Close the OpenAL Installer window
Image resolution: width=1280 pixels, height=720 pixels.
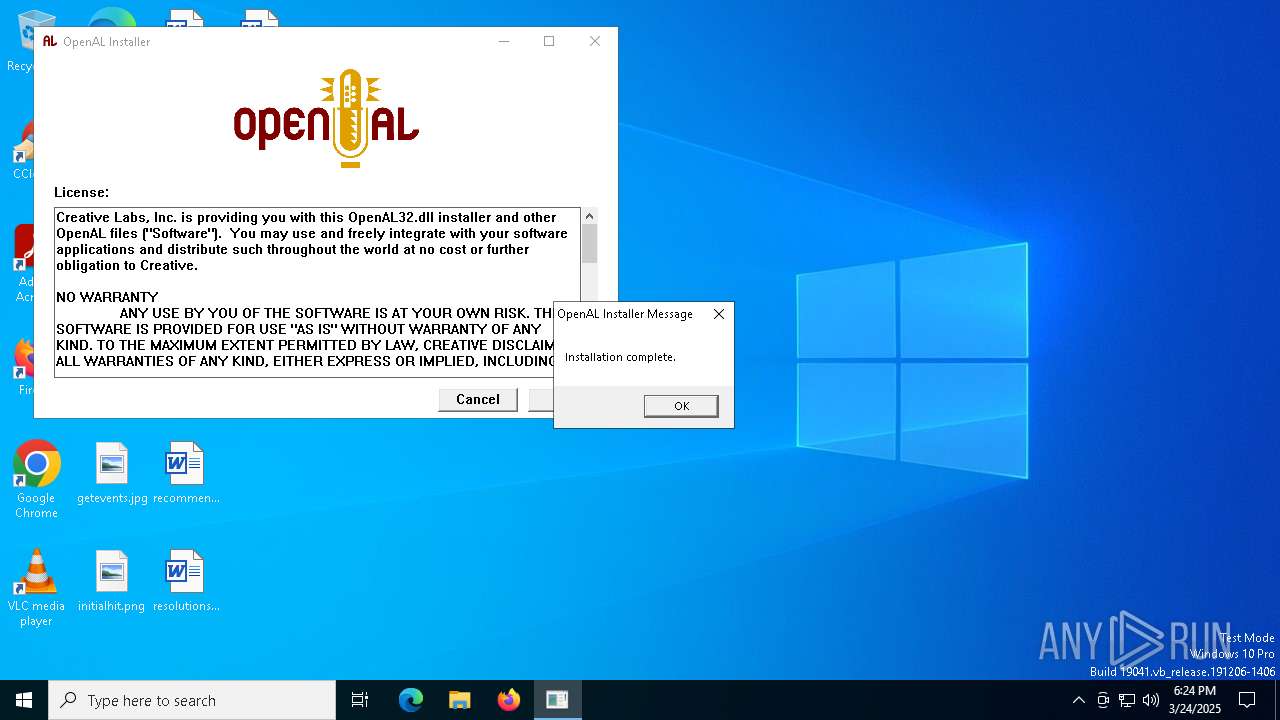click(595, 41)
